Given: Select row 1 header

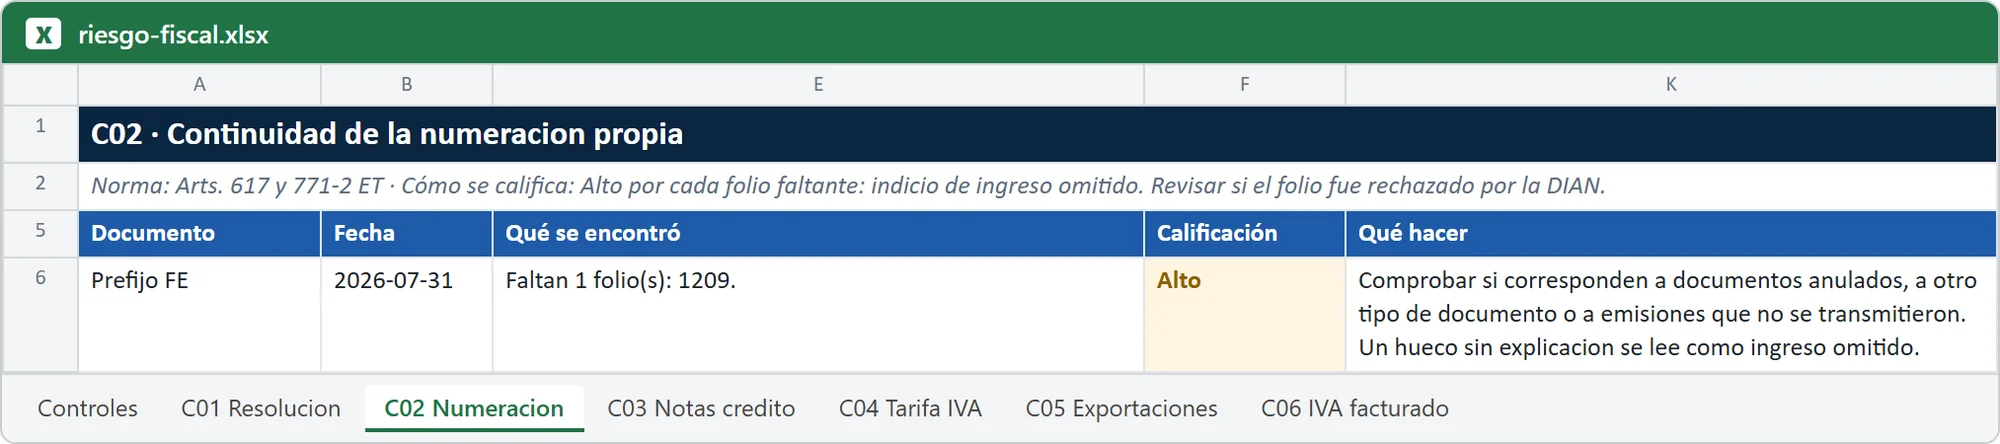Looking at the screenshot, I should (40, 134).
